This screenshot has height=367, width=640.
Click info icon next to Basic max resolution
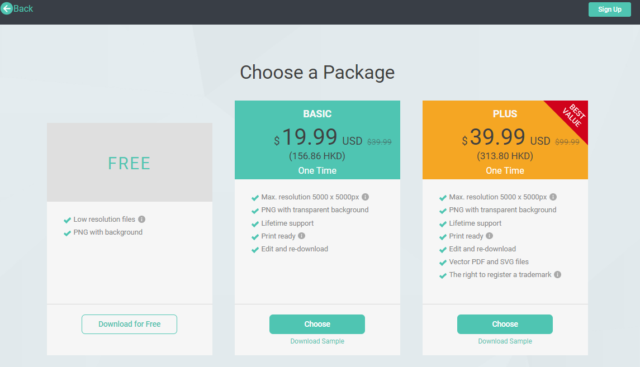365,197
